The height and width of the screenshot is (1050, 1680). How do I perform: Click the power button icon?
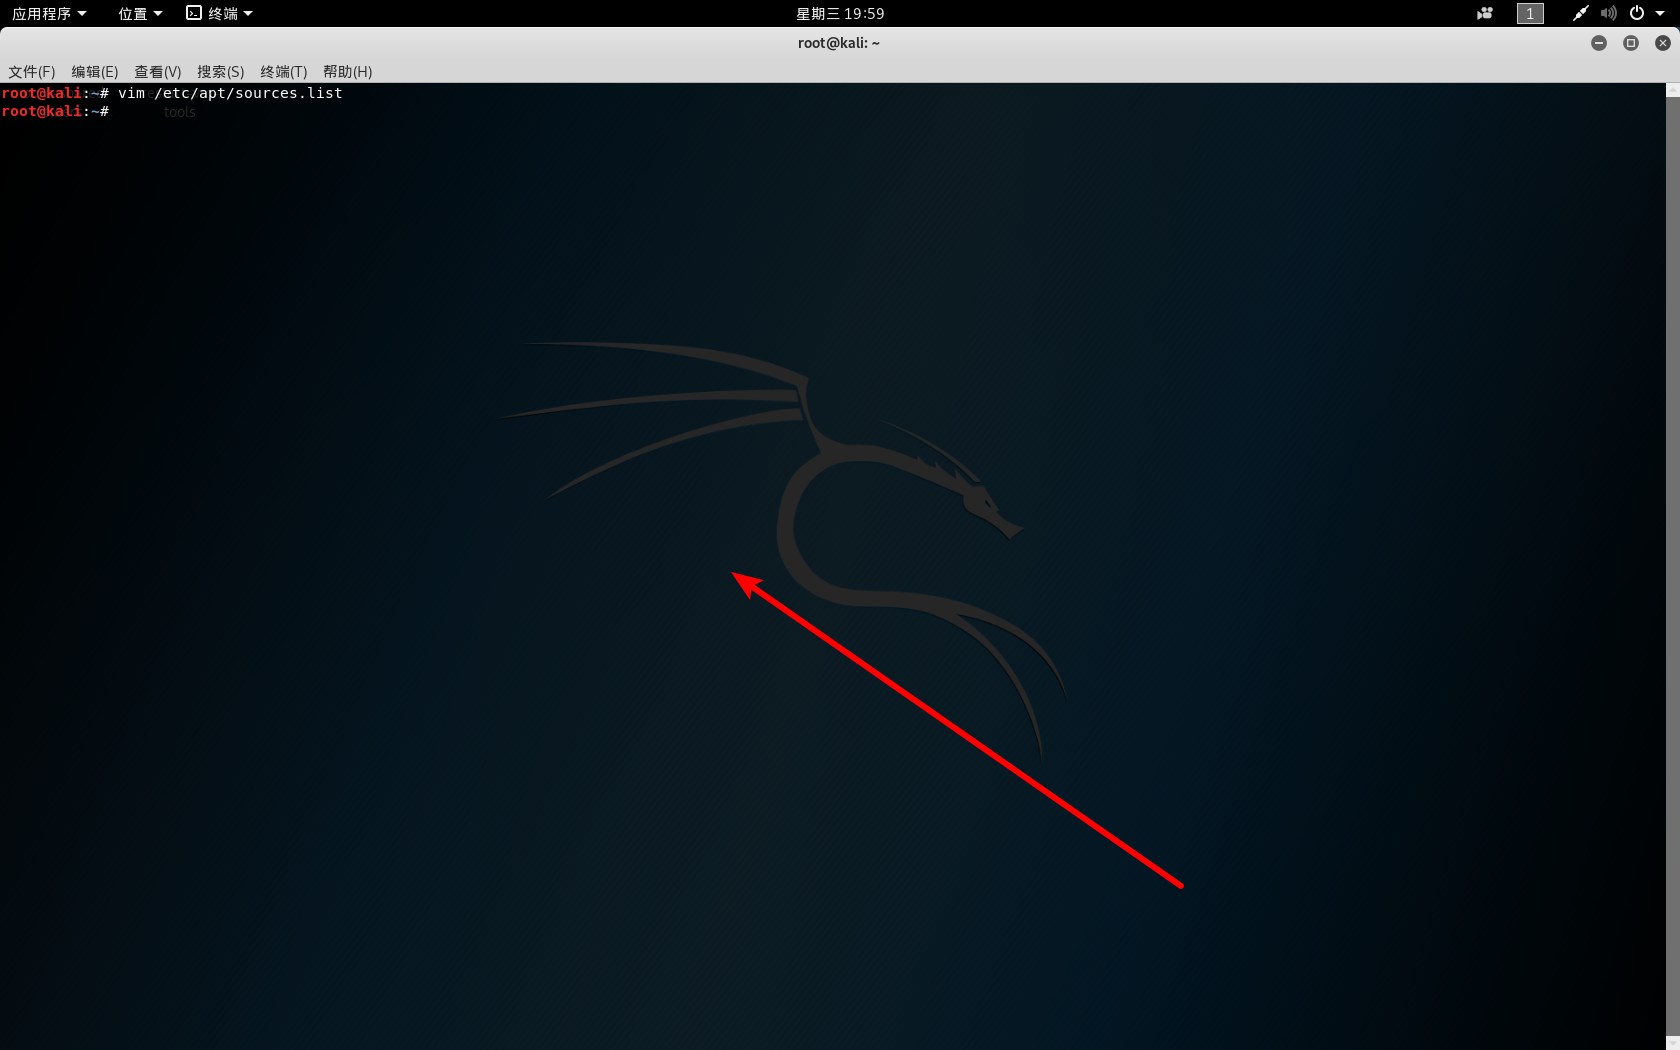click(1635, 13)
